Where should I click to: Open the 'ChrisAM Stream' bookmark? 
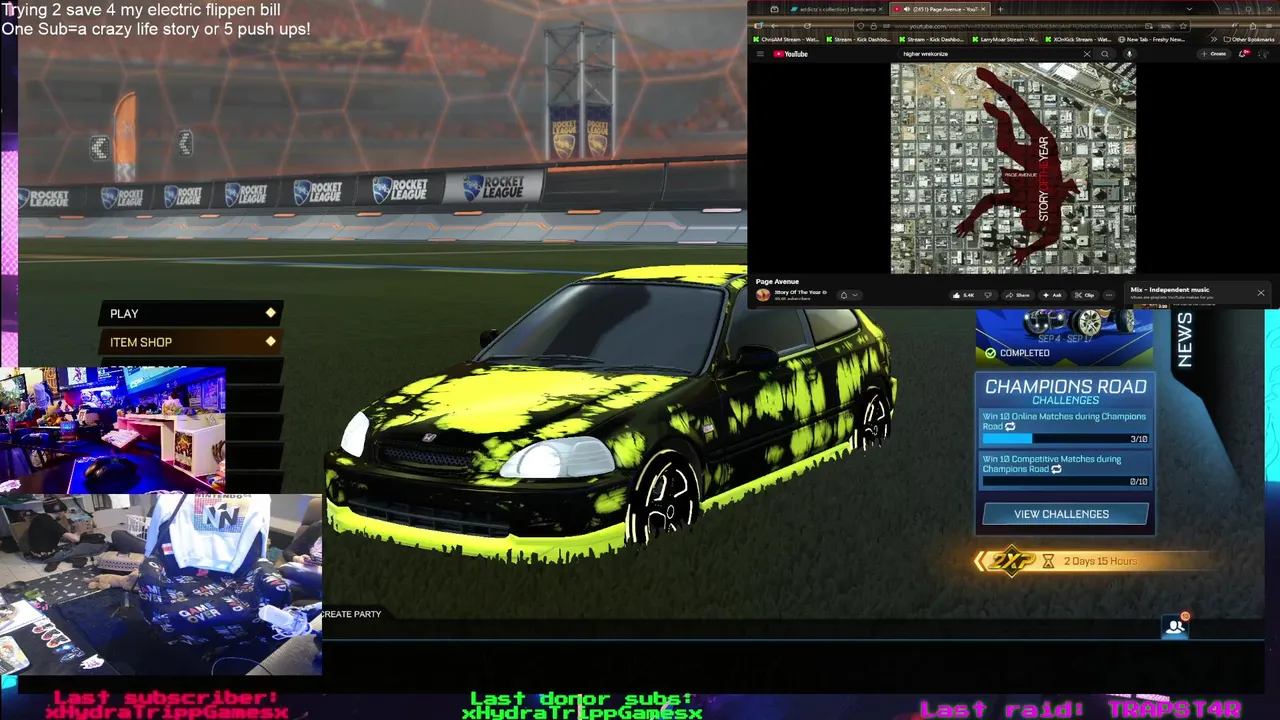click(x=786, y=40)
